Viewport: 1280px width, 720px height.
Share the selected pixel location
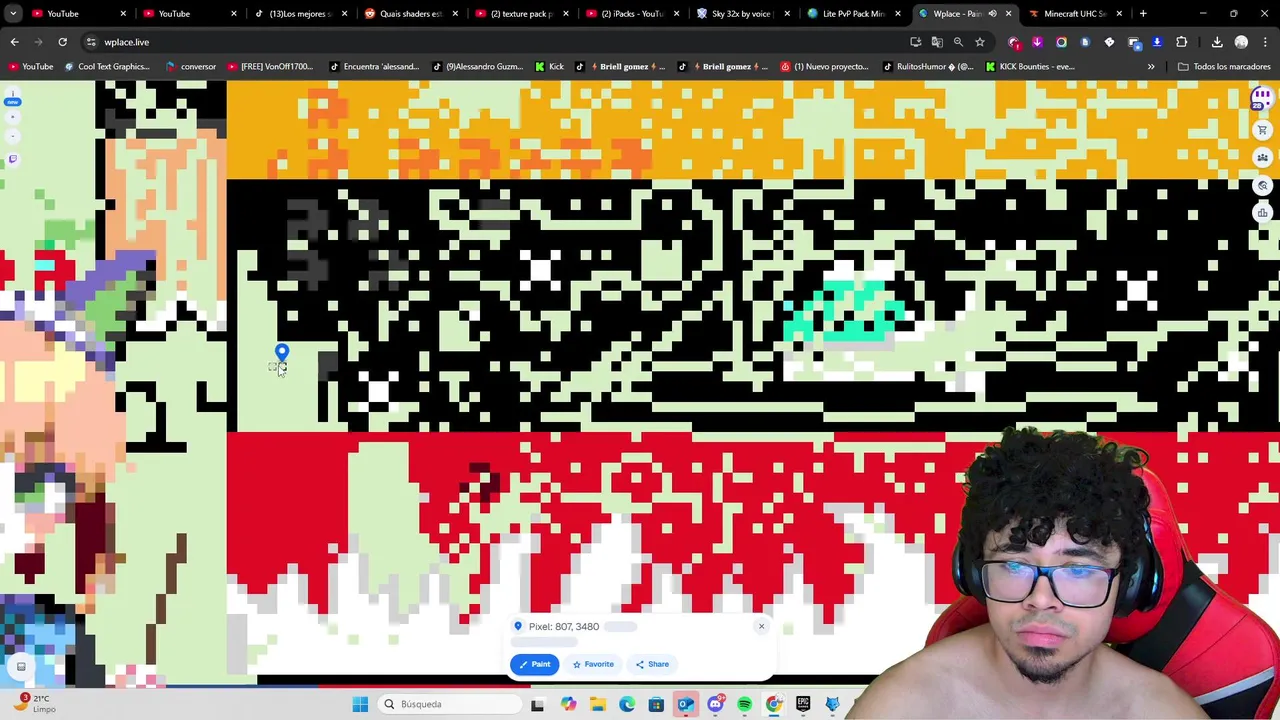click(652, 664)
